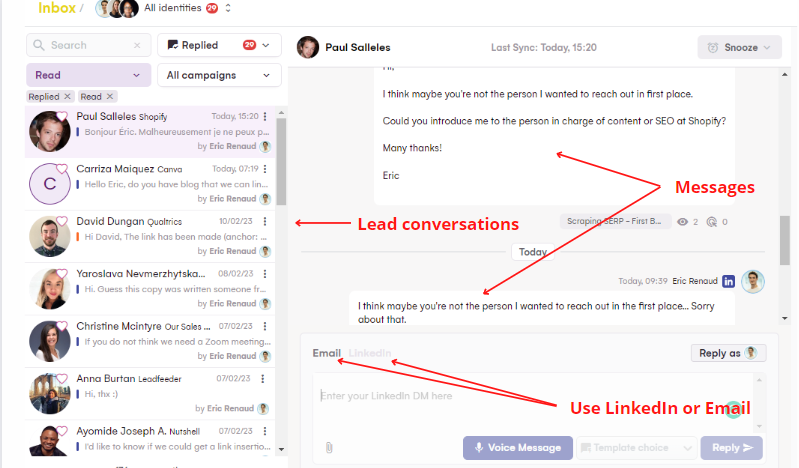The height and width of the screenshot is (468, 799).
Task: Open the All campaigns dropdown
Action: (x=219, y=75)
